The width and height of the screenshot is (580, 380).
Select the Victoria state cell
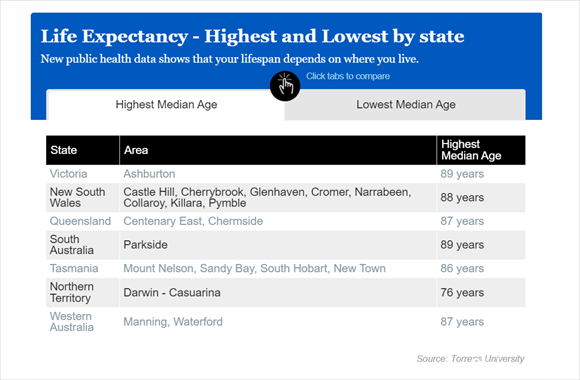tap(68, 174)
